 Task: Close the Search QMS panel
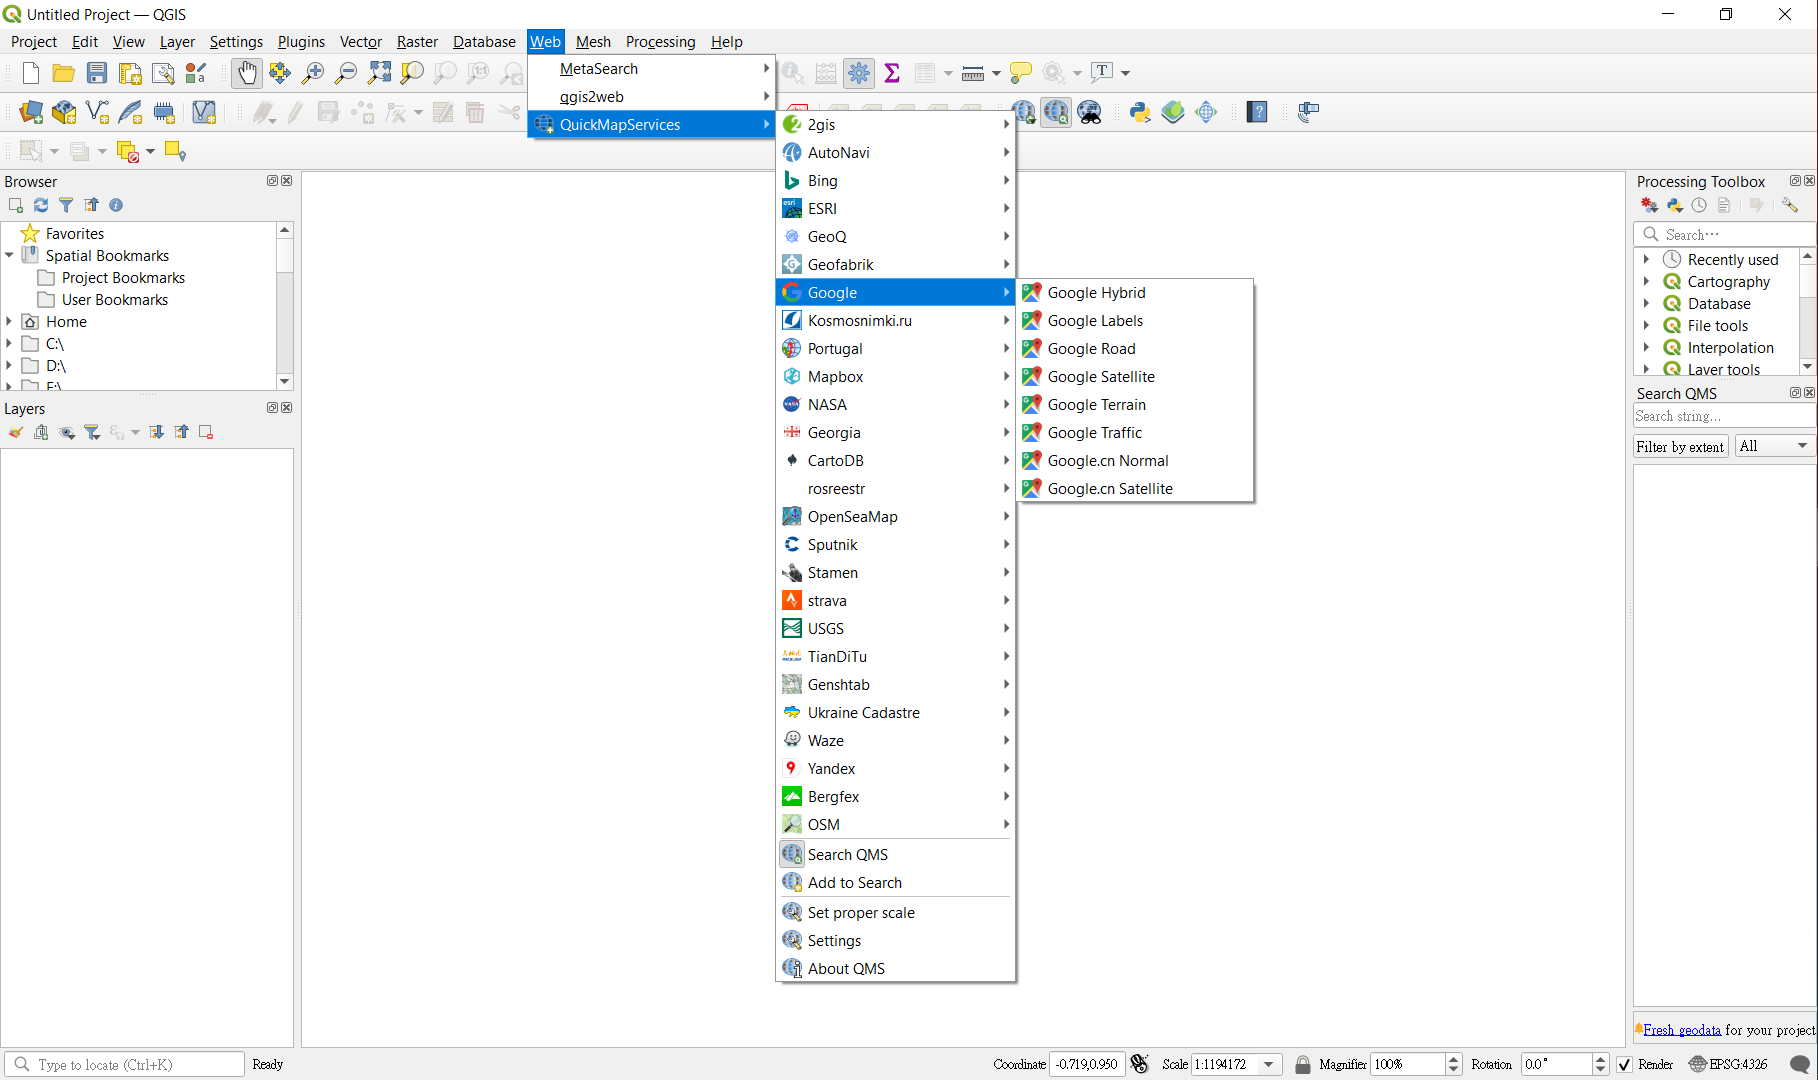tap(1809, 393)
